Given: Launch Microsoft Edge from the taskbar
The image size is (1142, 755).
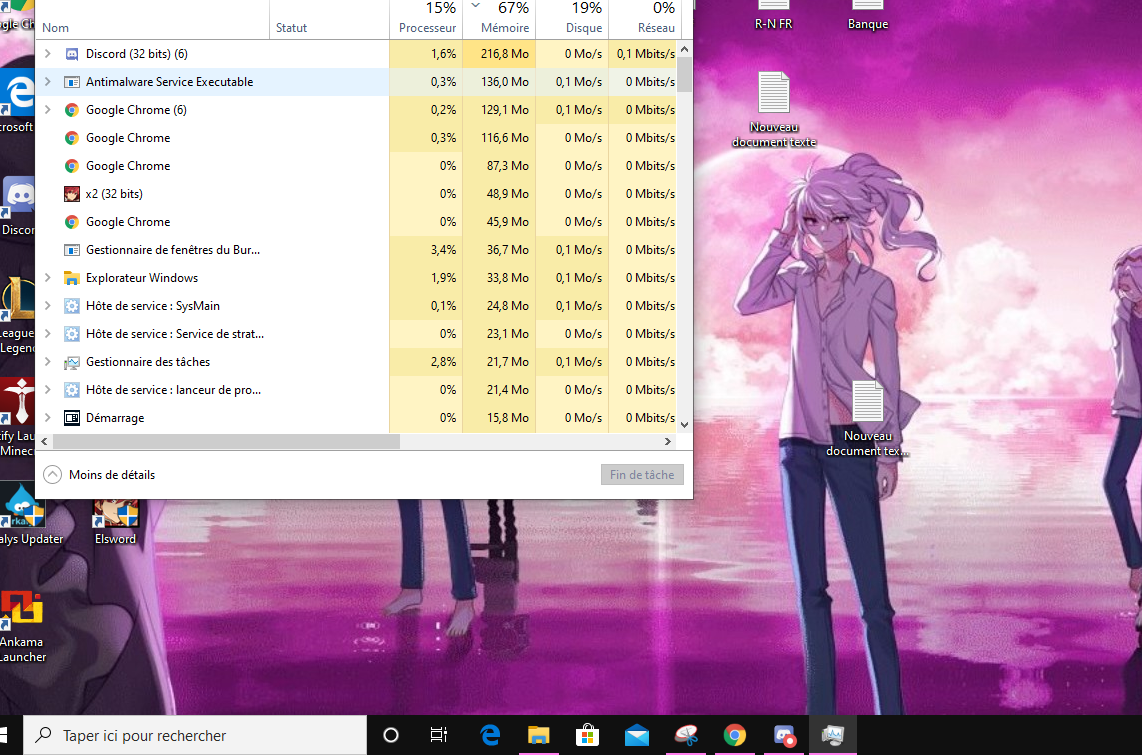Looking at the screenshot, I should [491, 735].
